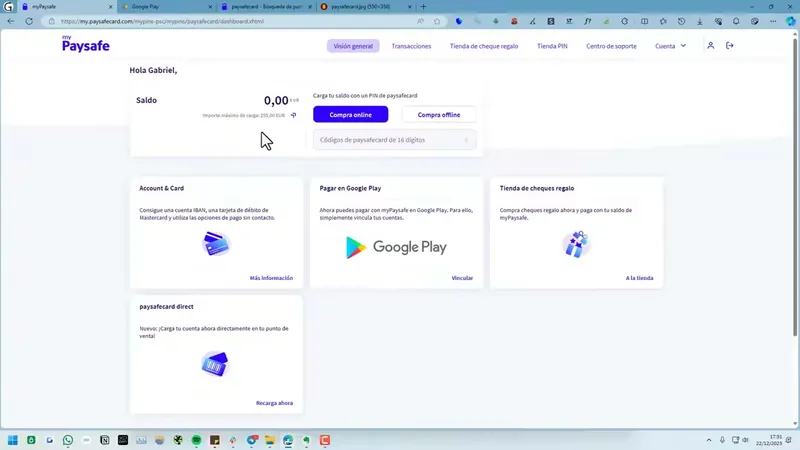Open a new browser tab

[423, 7]
